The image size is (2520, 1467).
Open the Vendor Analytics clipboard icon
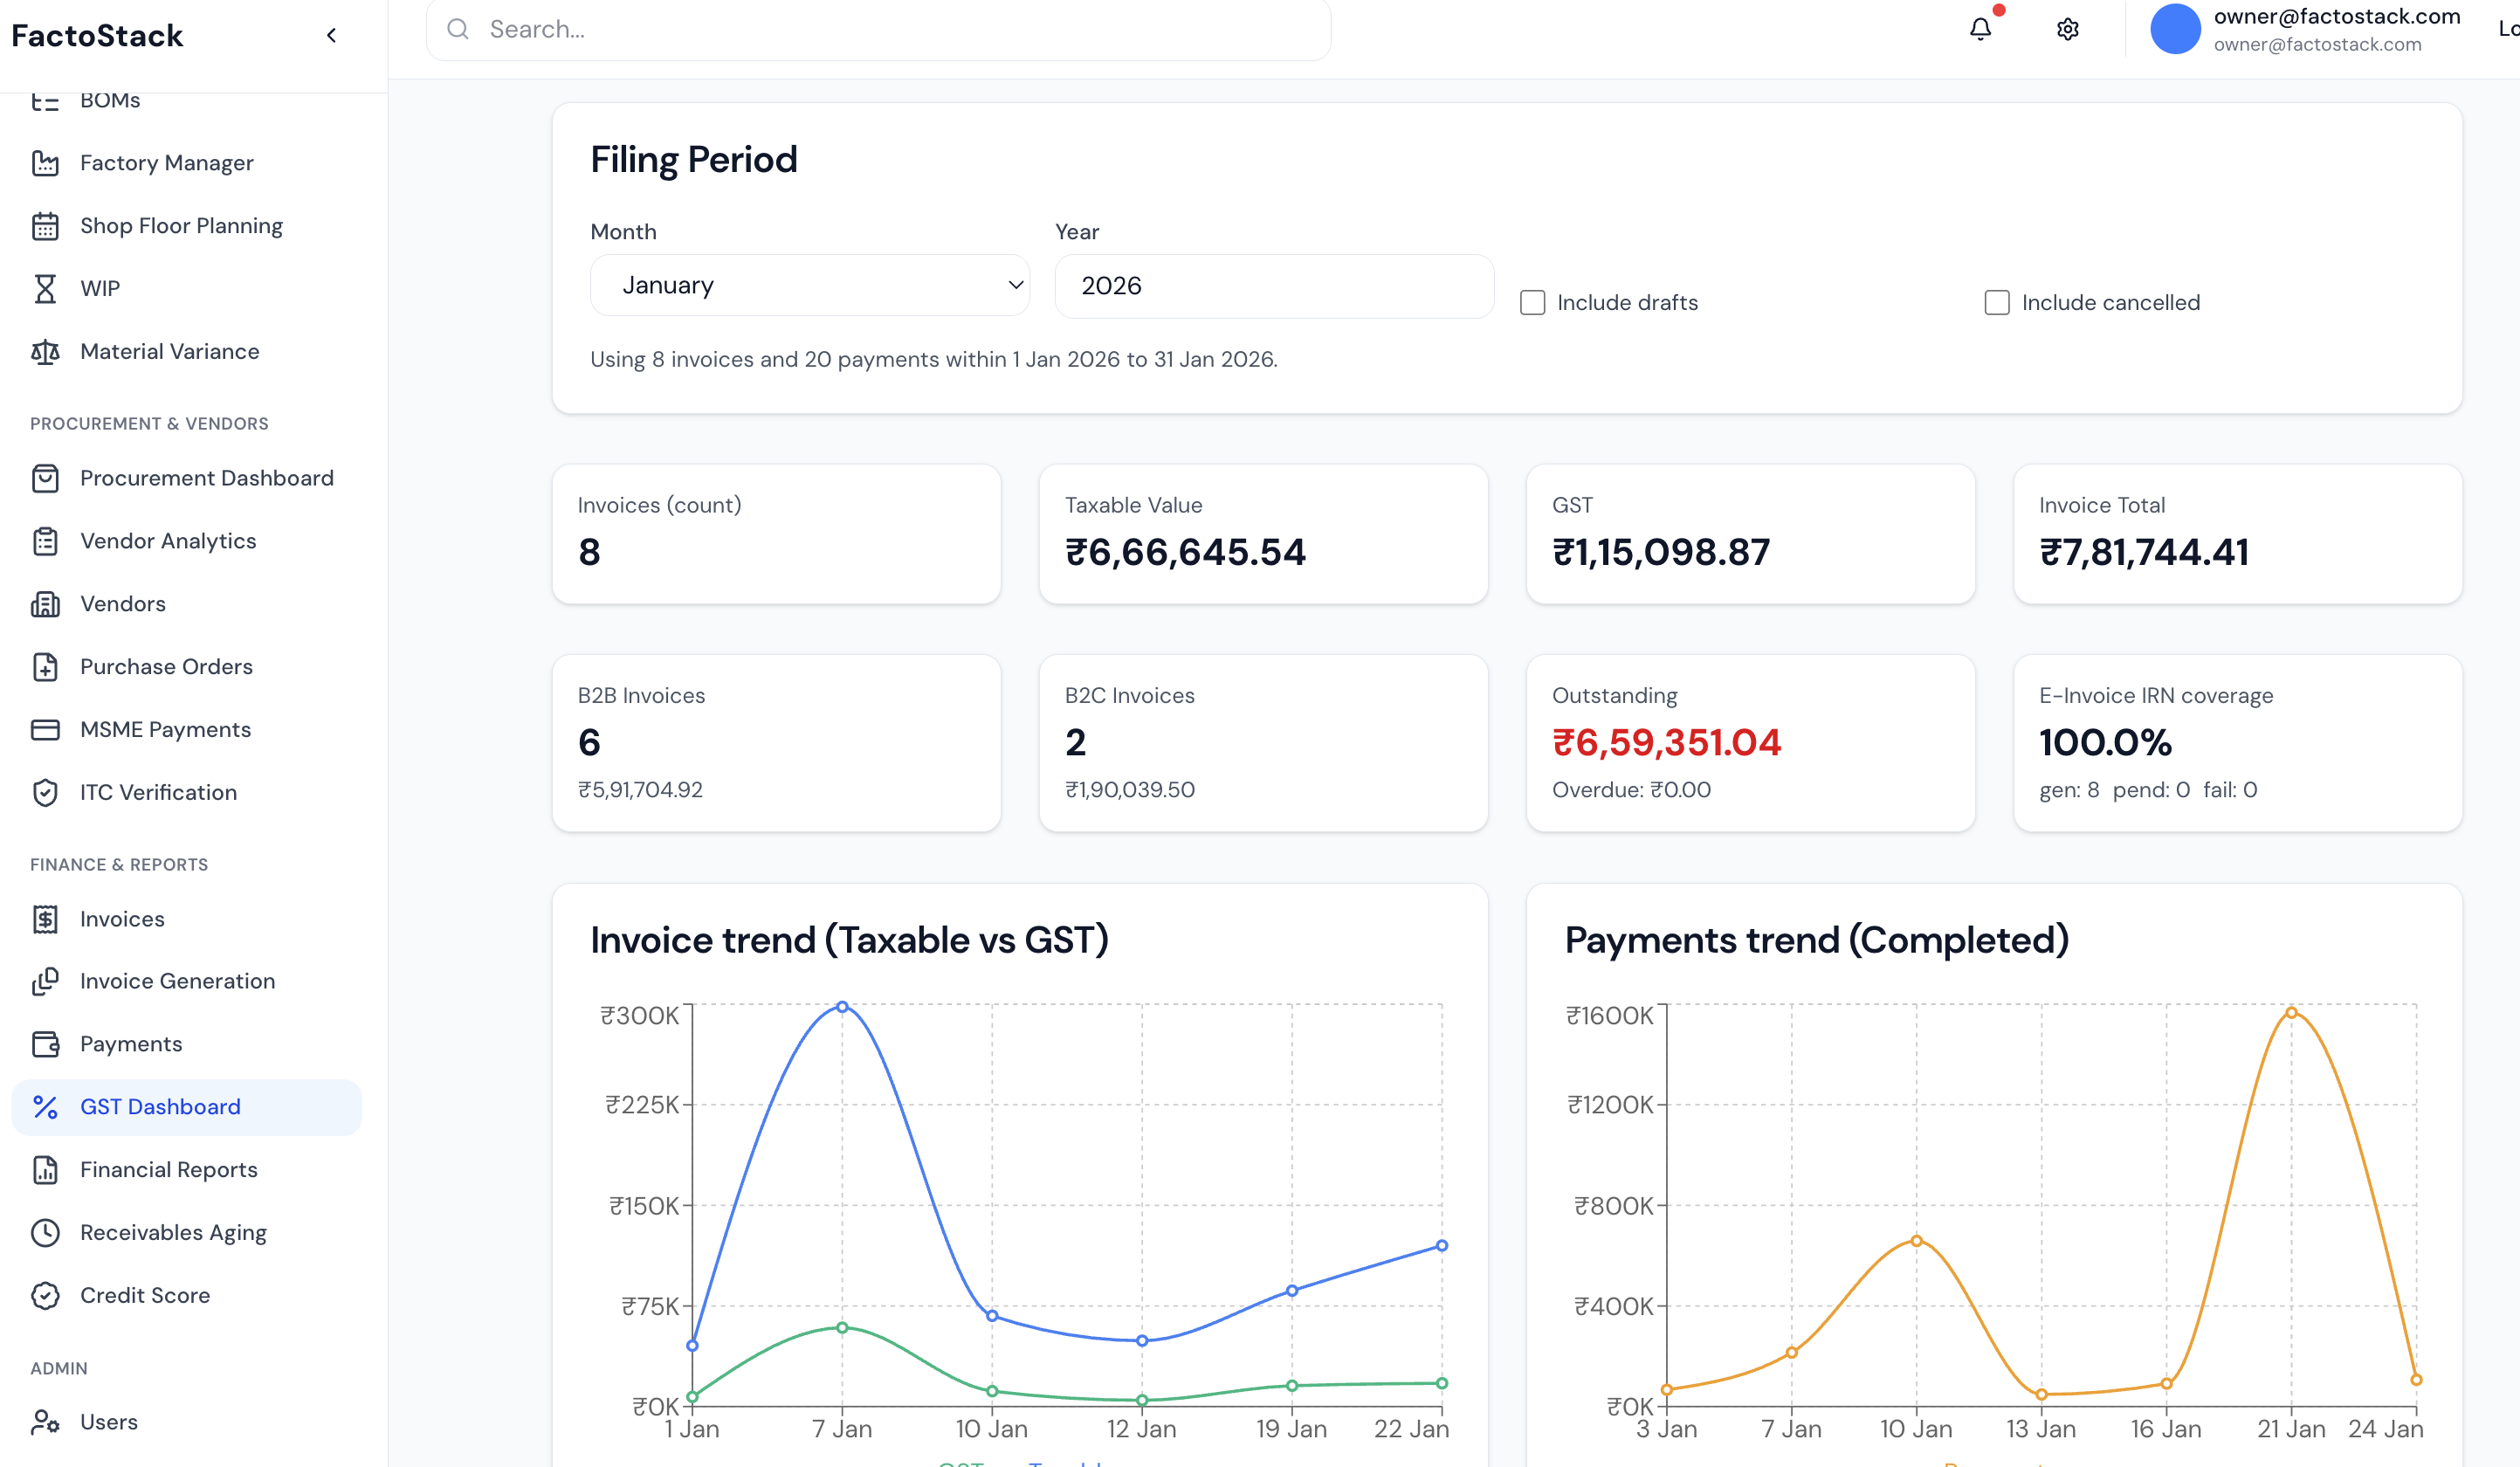pos(46,540)
